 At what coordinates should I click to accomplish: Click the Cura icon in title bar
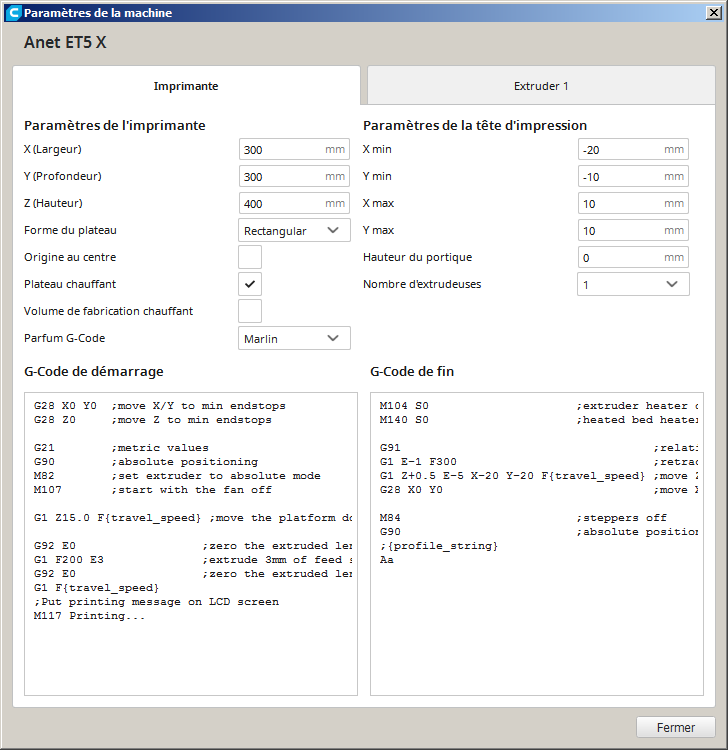(x=14, y=13)
